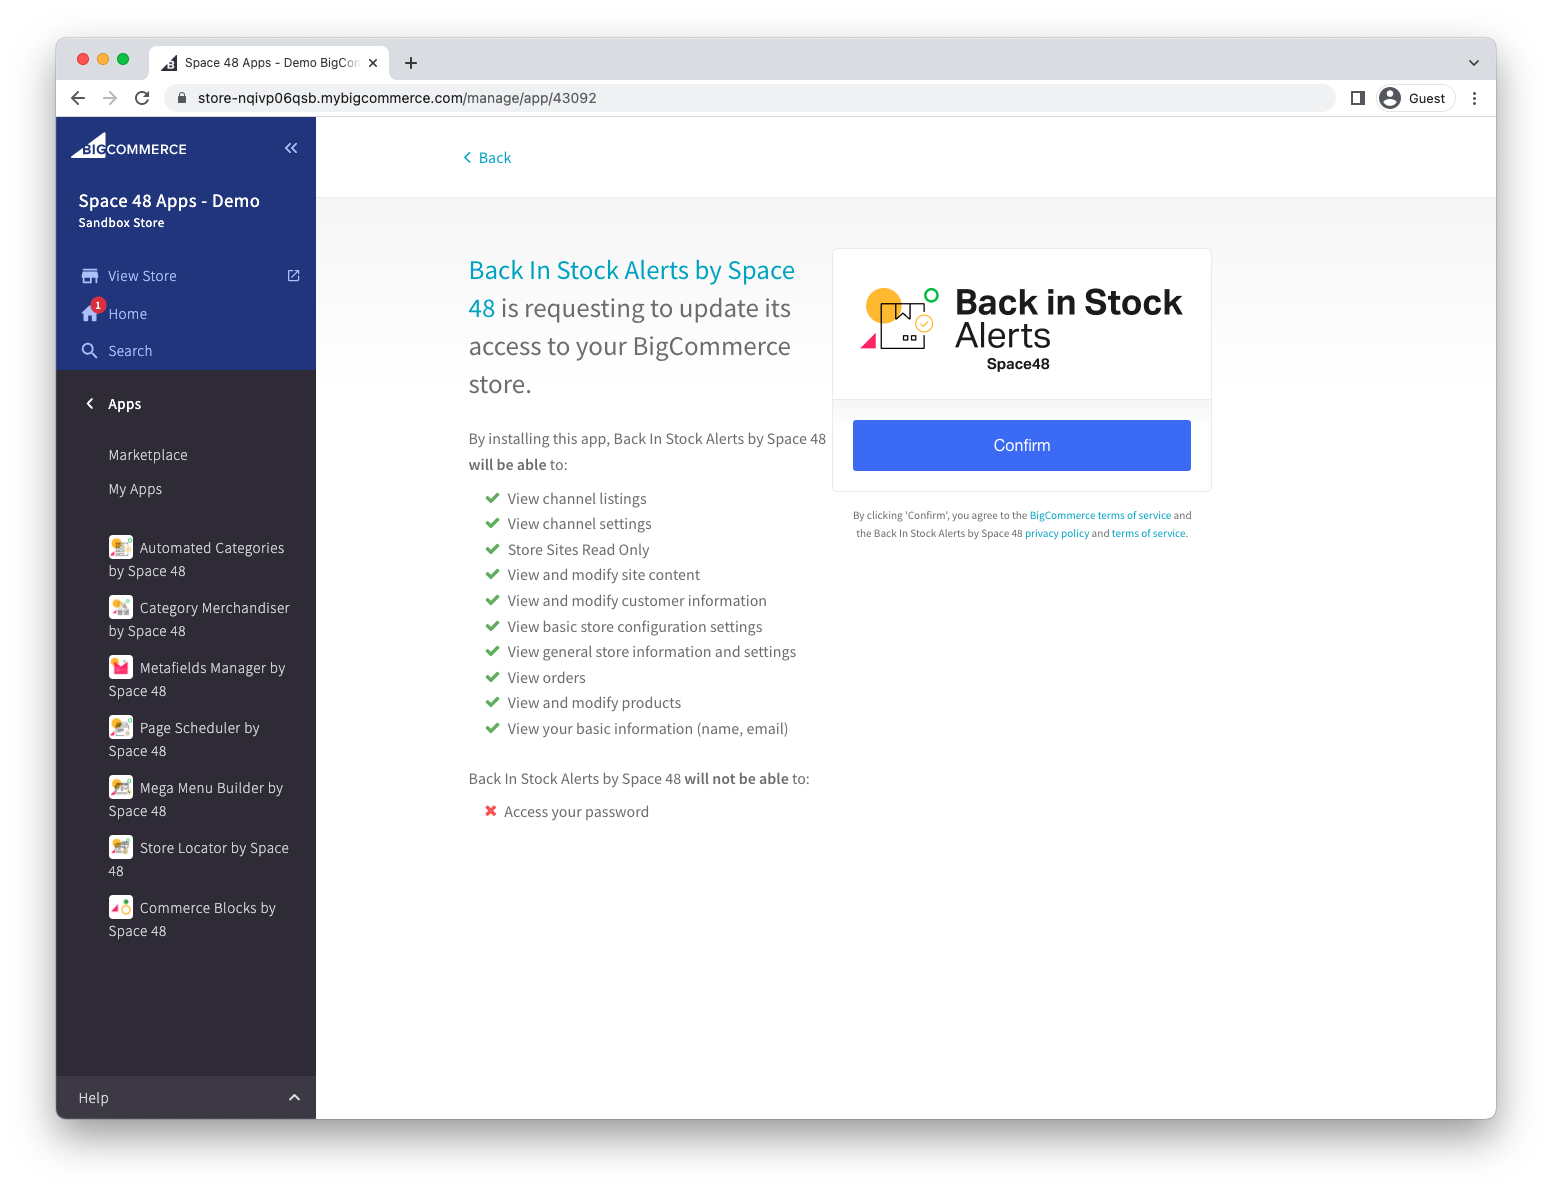This screenshot has height=1193, width=1552.
Task: Click 'View and modify customer information'
Action: [637, 601]
